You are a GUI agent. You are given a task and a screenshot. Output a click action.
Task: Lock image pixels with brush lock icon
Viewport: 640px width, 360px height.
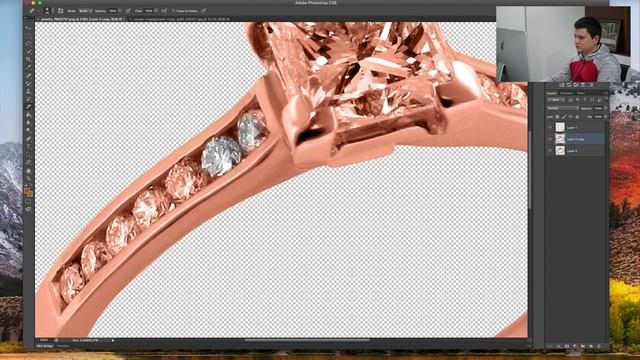tap(564, 117)
